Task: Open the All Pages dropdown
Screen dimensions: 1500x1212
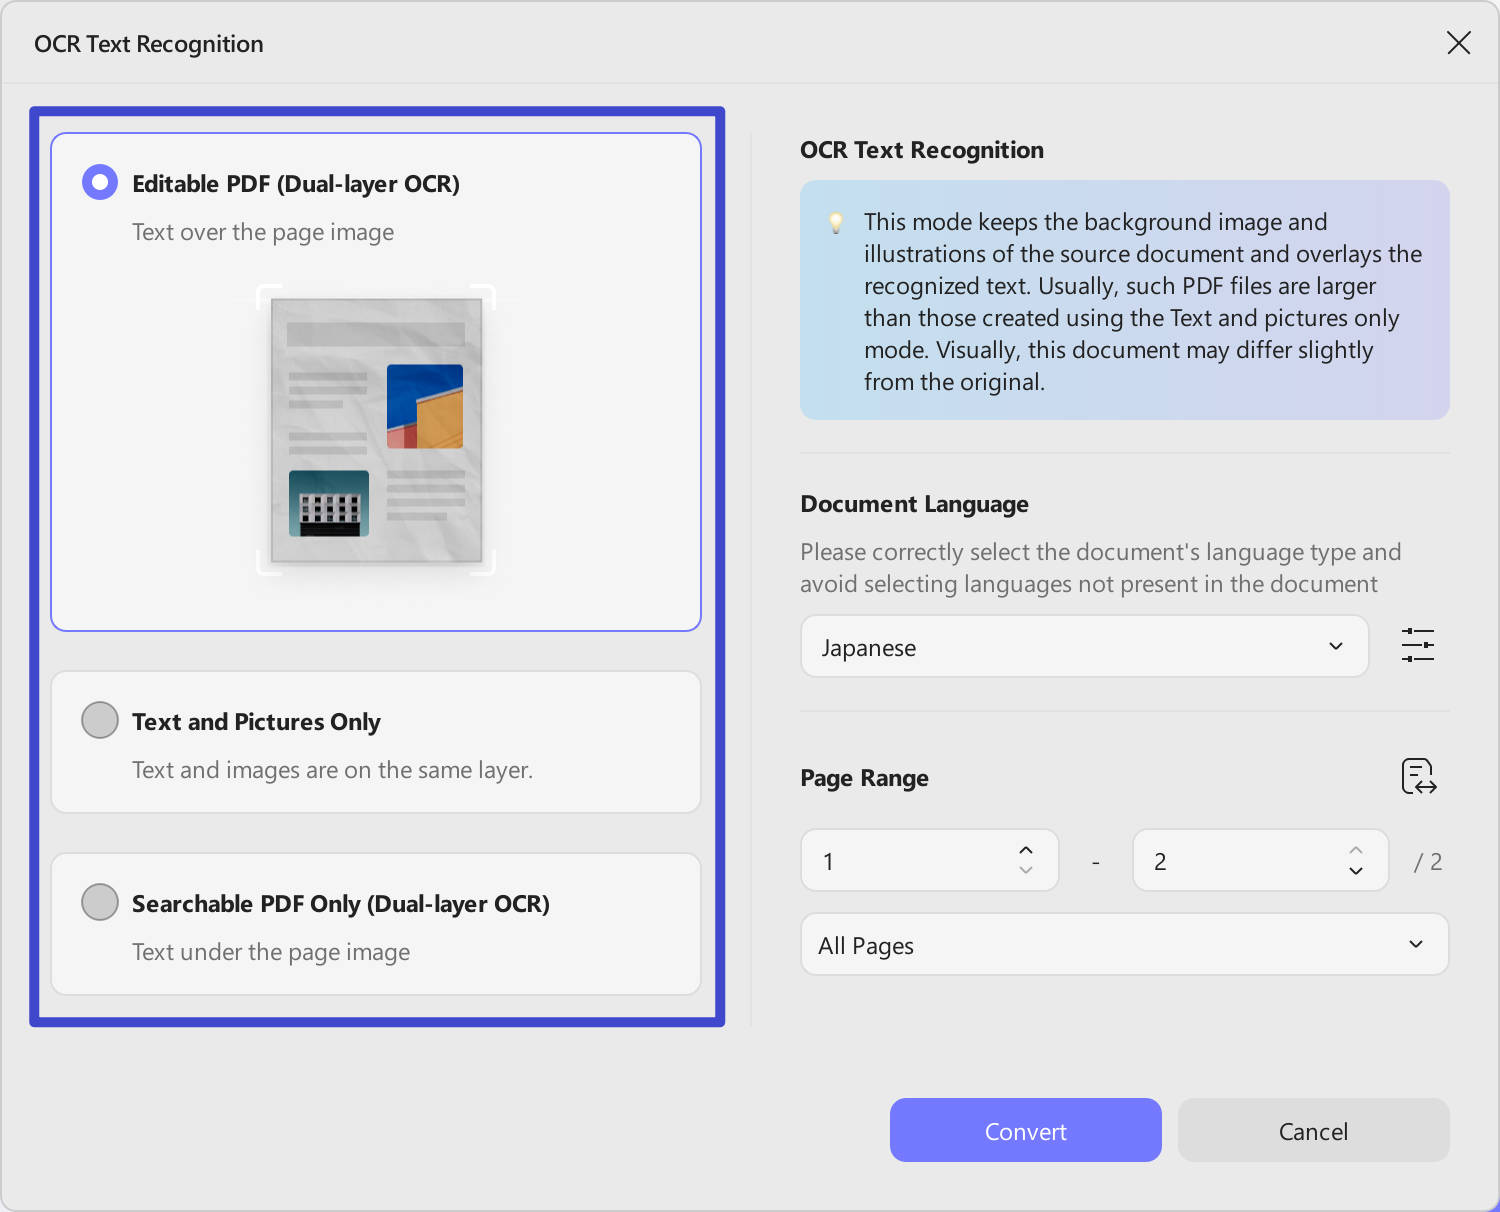Action: 1125,945
